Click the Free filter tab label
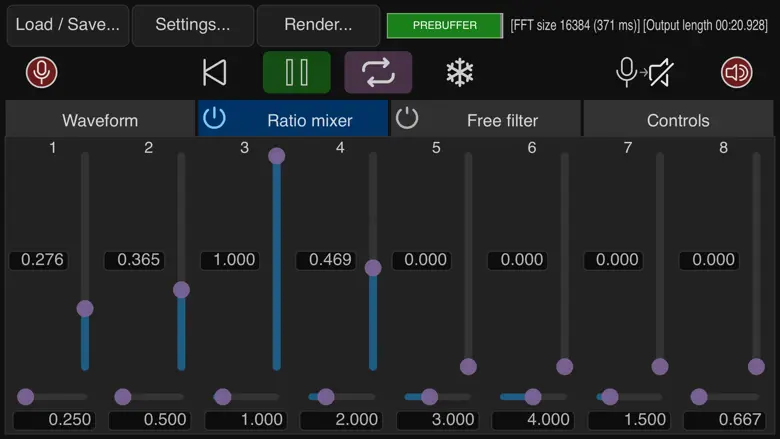The height and width of the screenshot is (439, 780). [502, 120]
